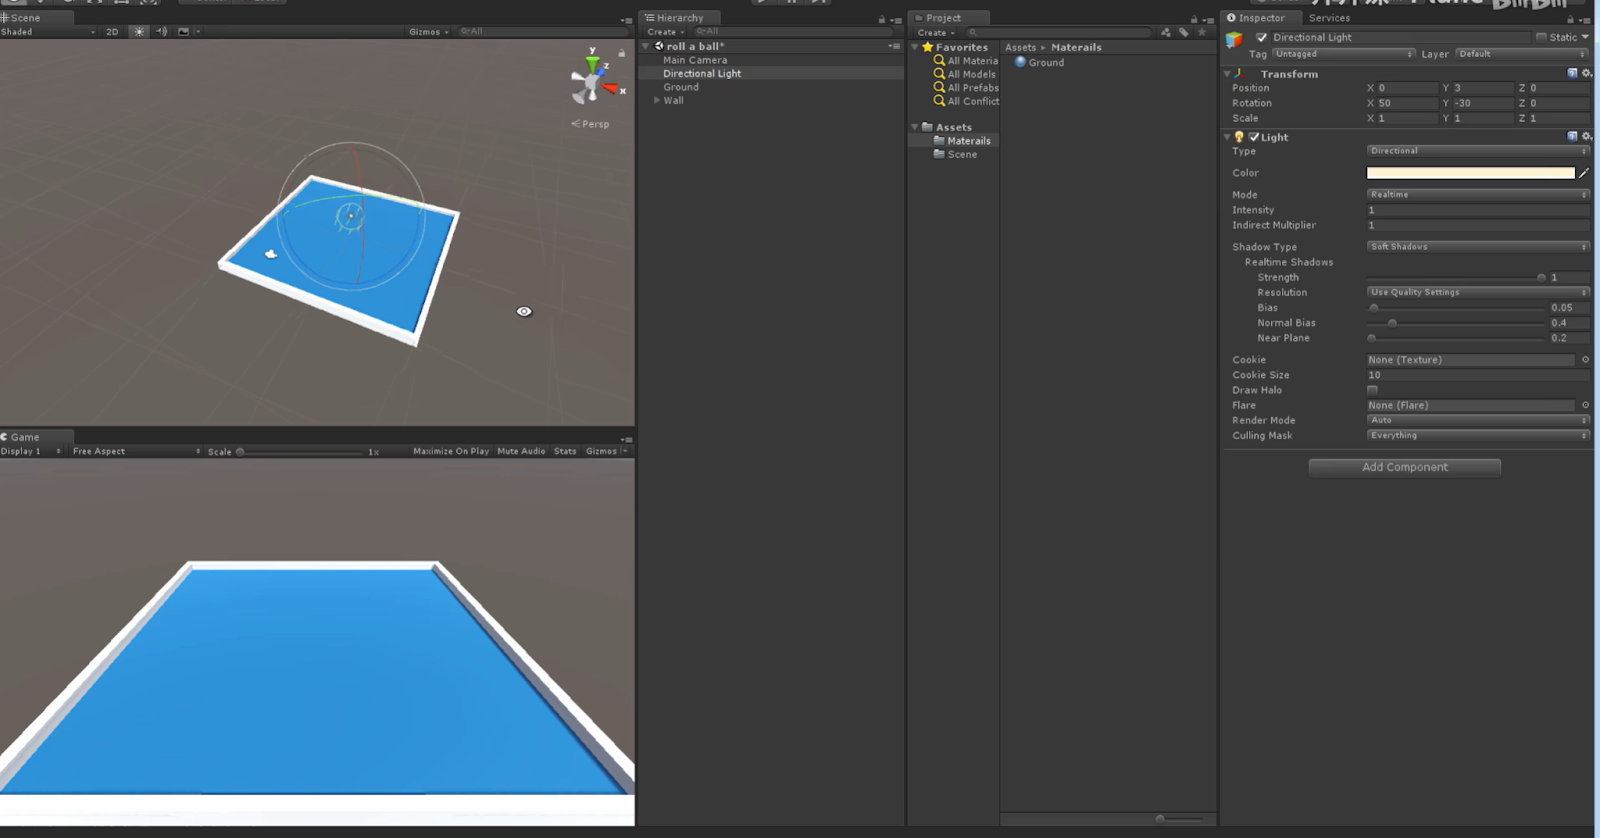Click the Add Component button
Screen dimensions: 1600x838
[1404, 467]
